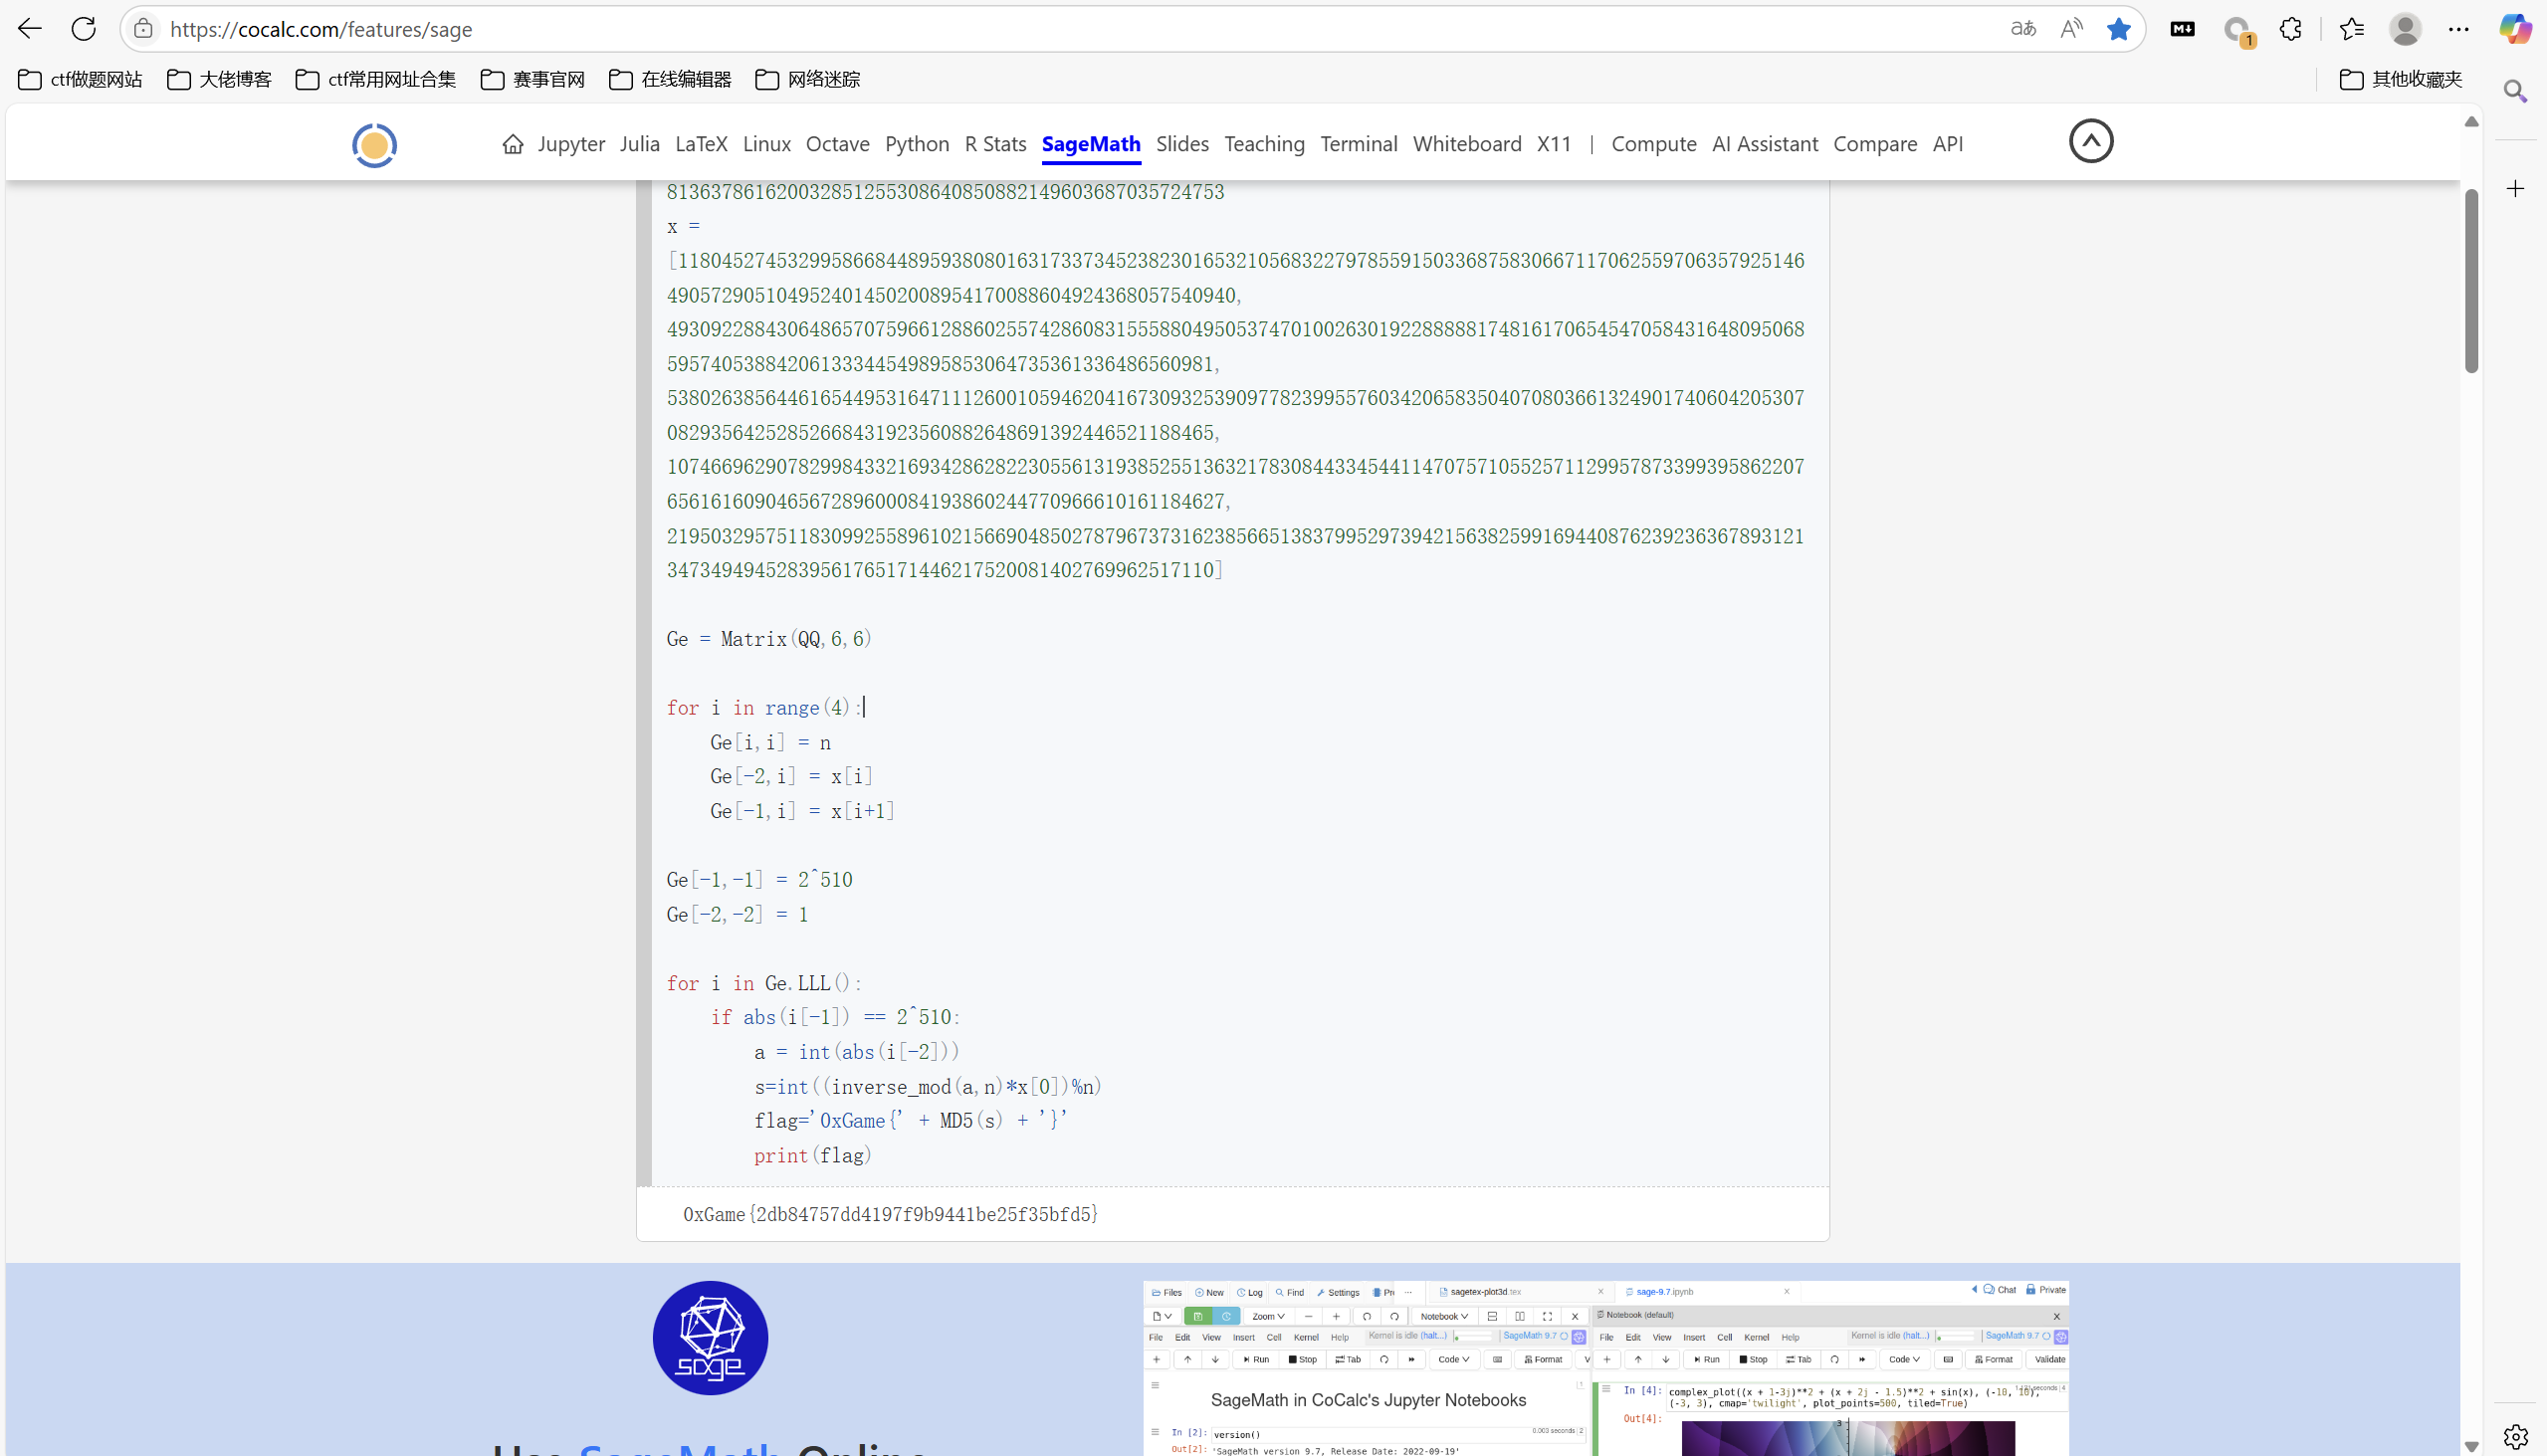Open the 大佬博客 bookmark folder
The image size is (2547, 1456).
tap(219, 79)
